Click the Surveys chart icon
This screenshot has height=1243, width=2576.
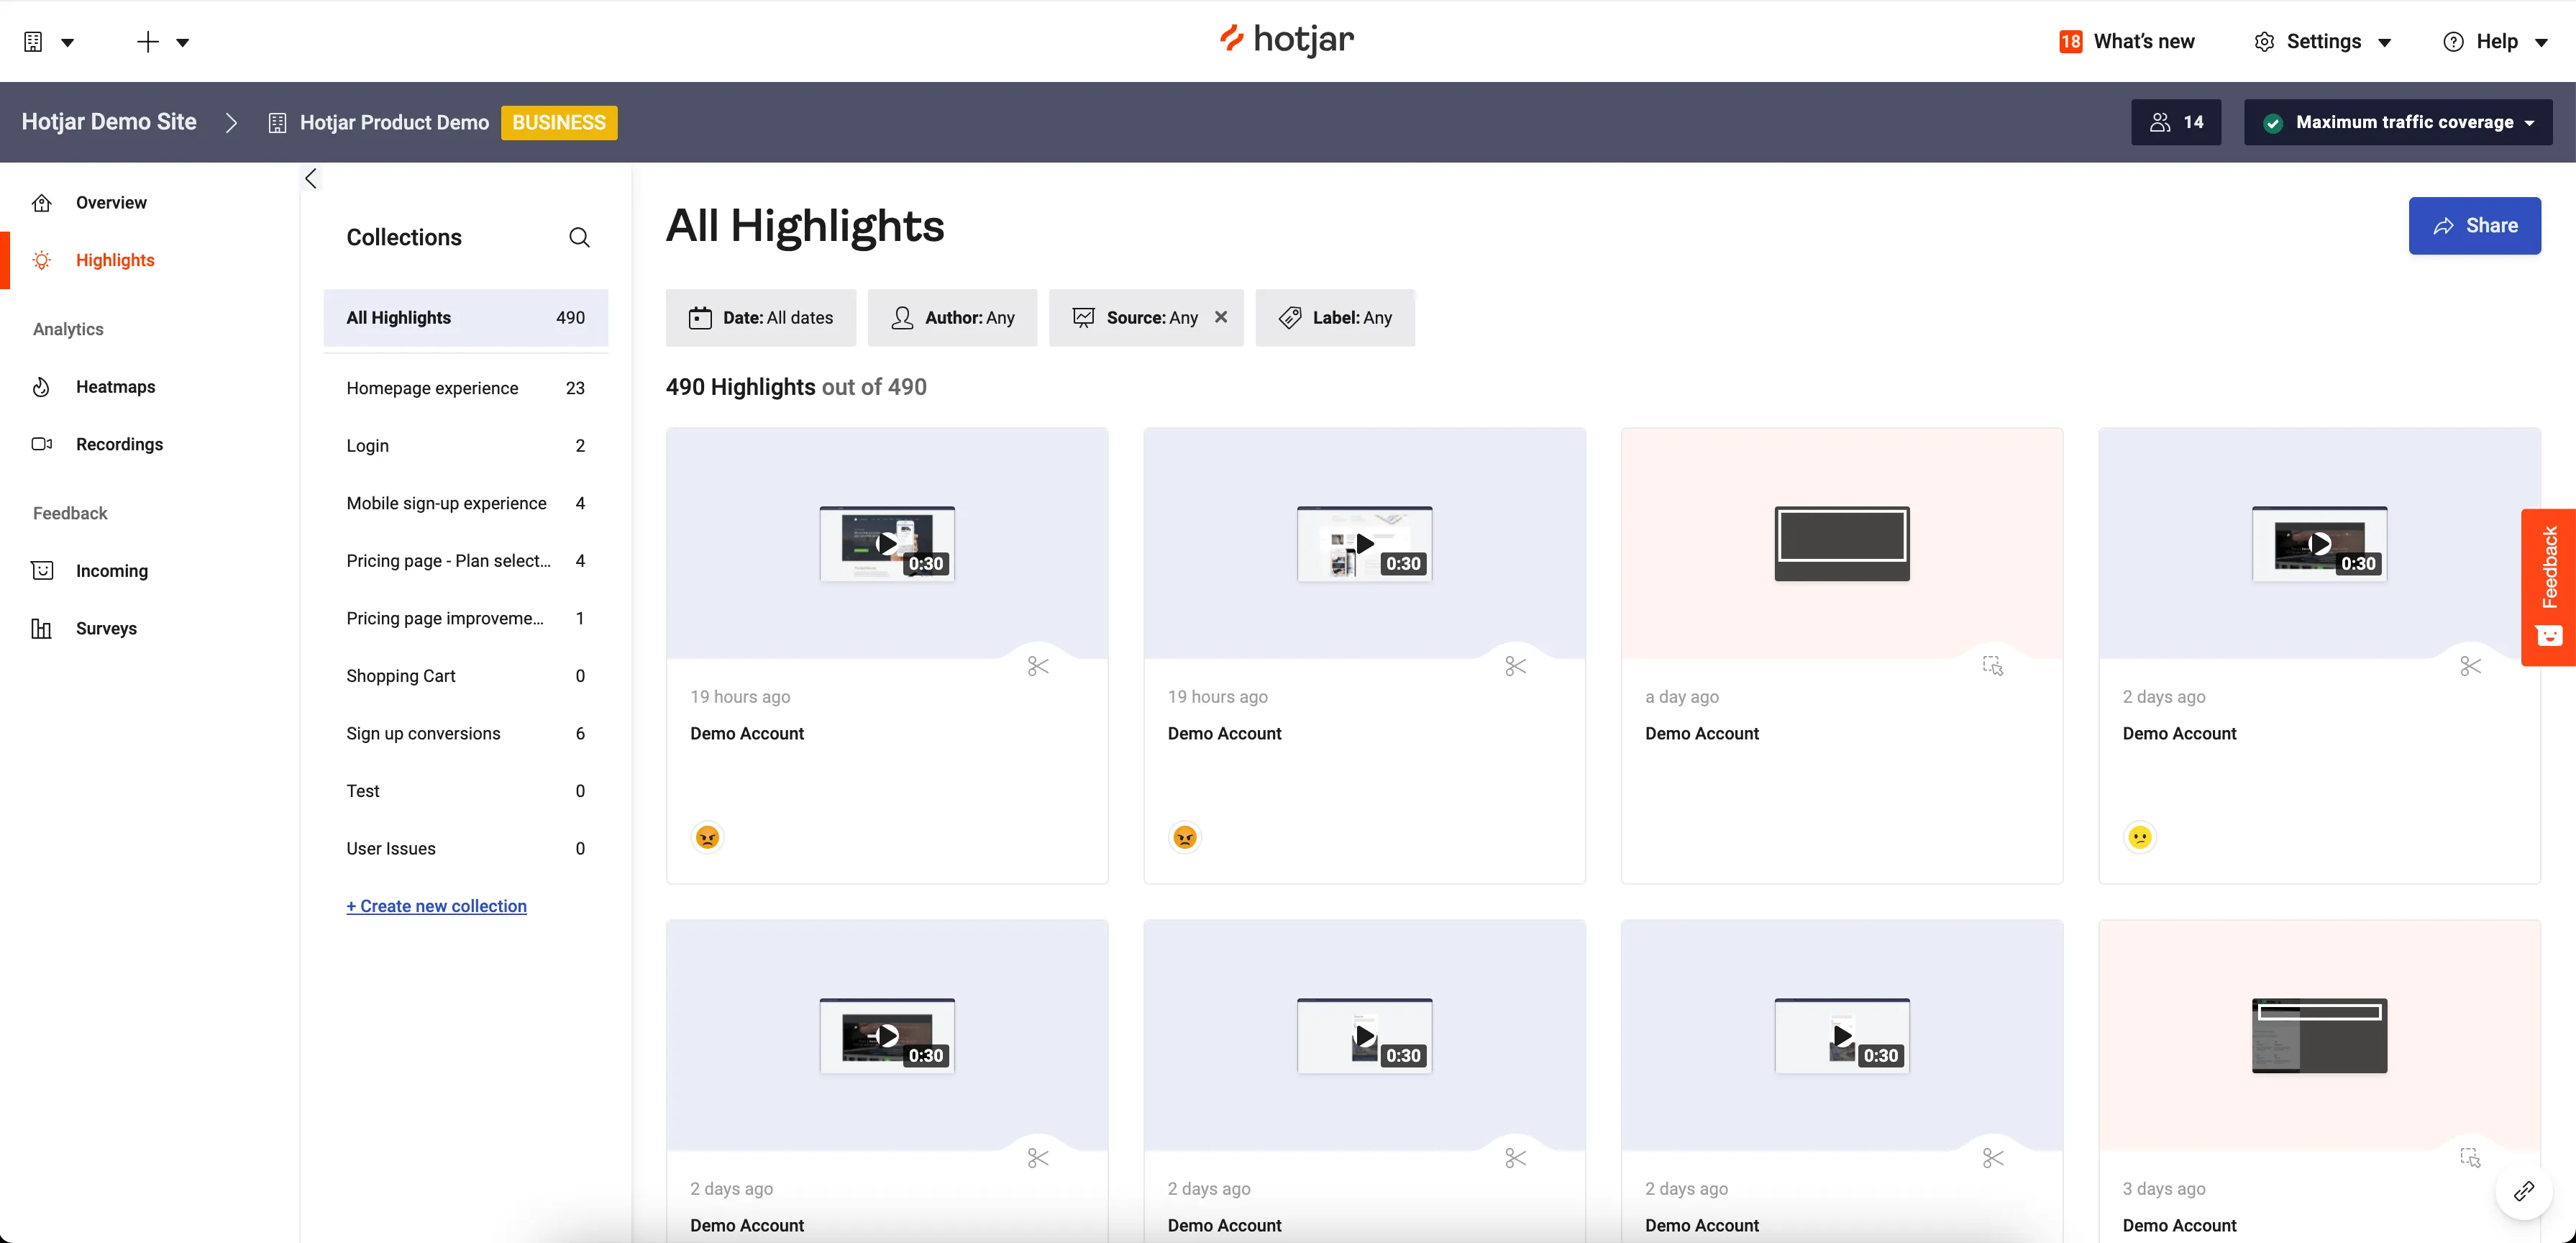click(x=41, y=629)
